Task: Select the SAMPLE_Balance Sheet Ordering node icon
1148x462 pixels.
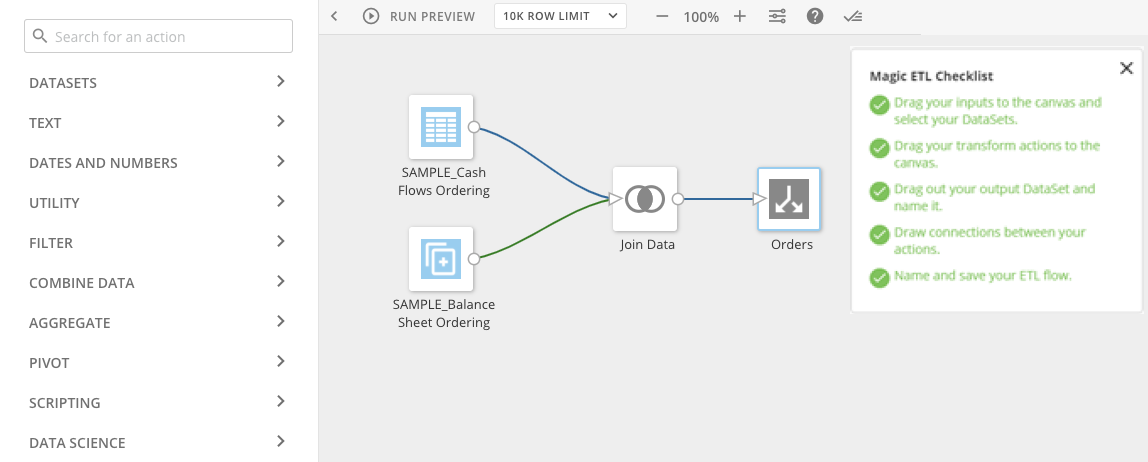Action: coord(441,258)
